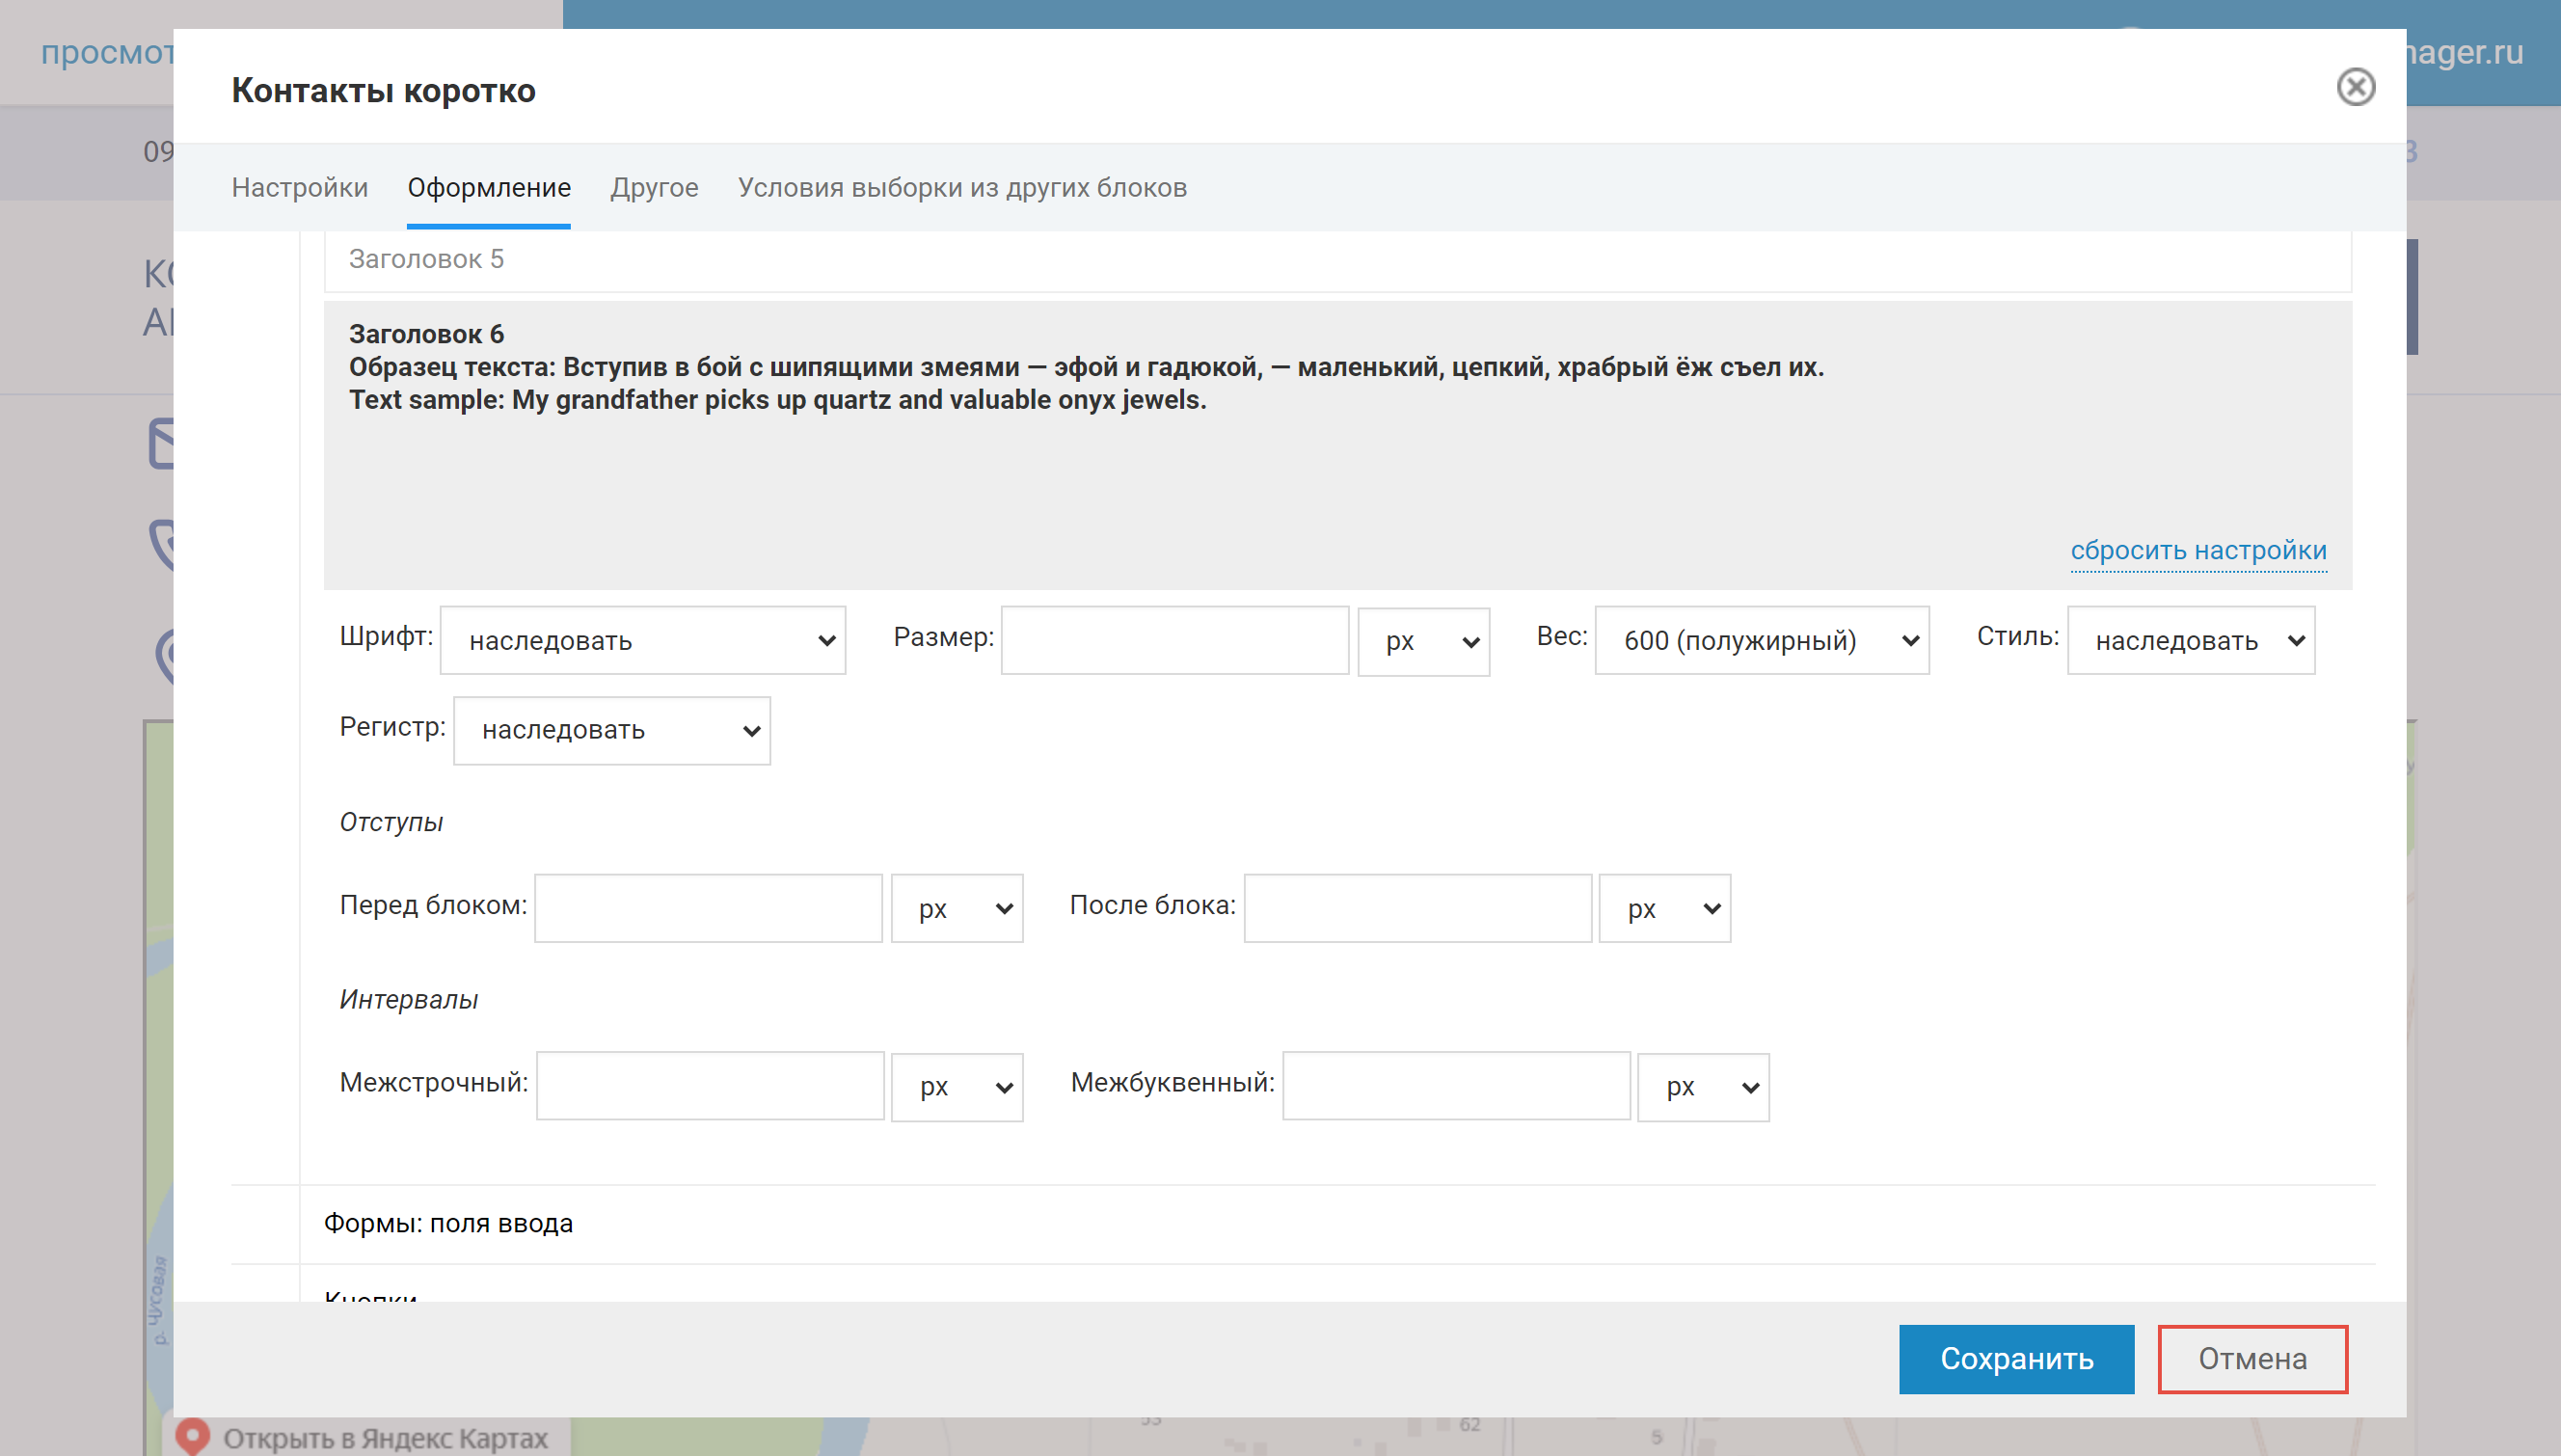Viewport: 2561px width, 1456px height.
Task: Open the Регистр case dropdown
Action: pyautogui.click(x=611, y=731)
